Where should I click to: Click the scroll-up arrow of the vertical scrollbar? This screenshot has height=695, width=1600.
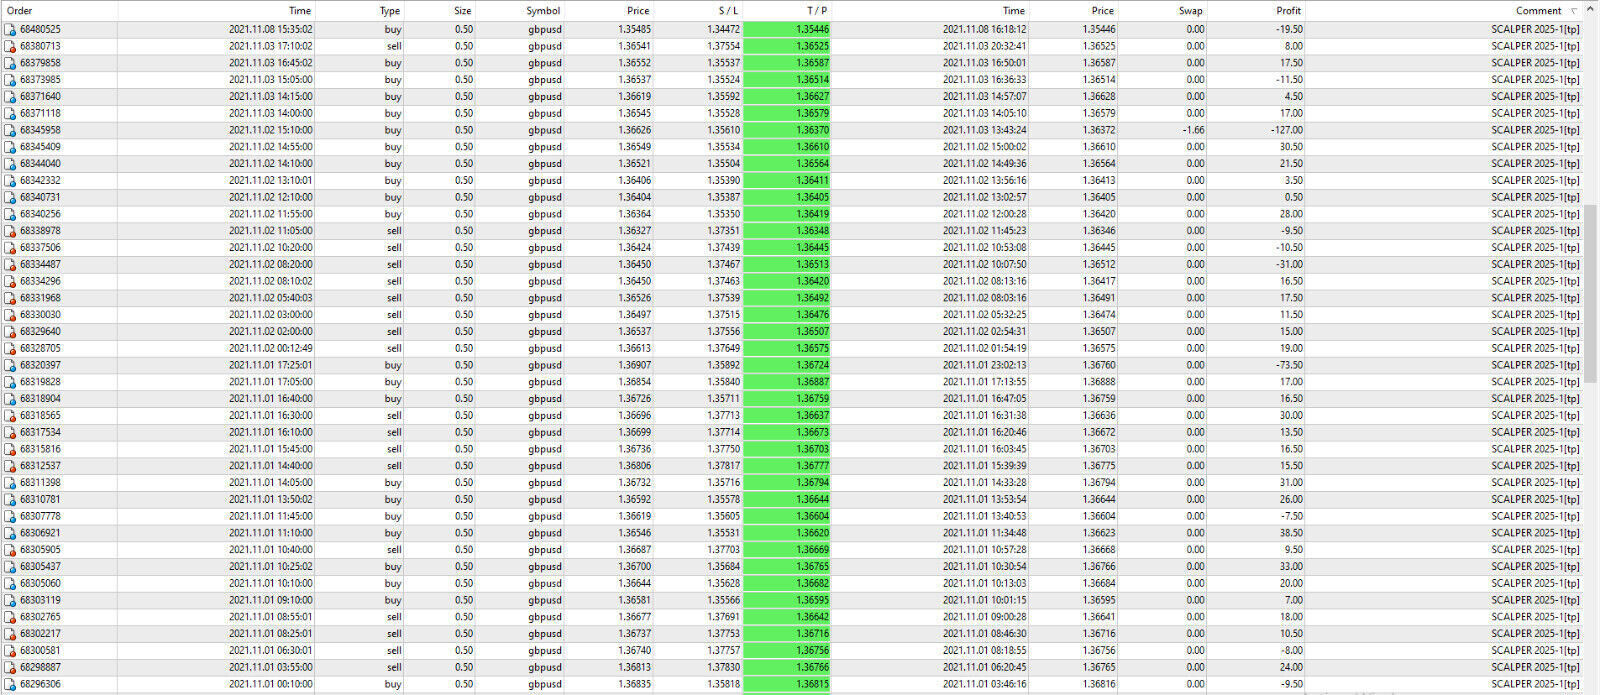point(1591,11)
